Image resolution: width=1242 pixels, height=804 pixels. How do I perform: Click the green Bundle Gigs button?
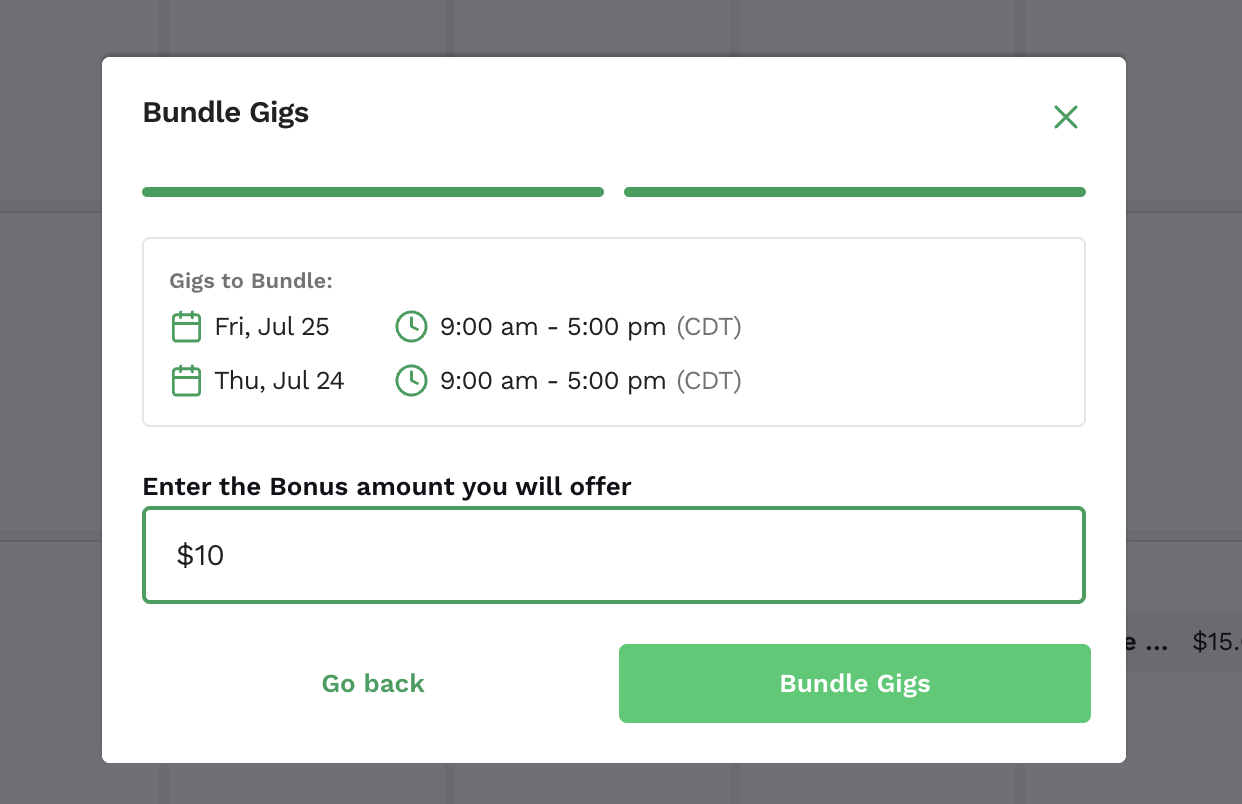(x=855, y=683)
